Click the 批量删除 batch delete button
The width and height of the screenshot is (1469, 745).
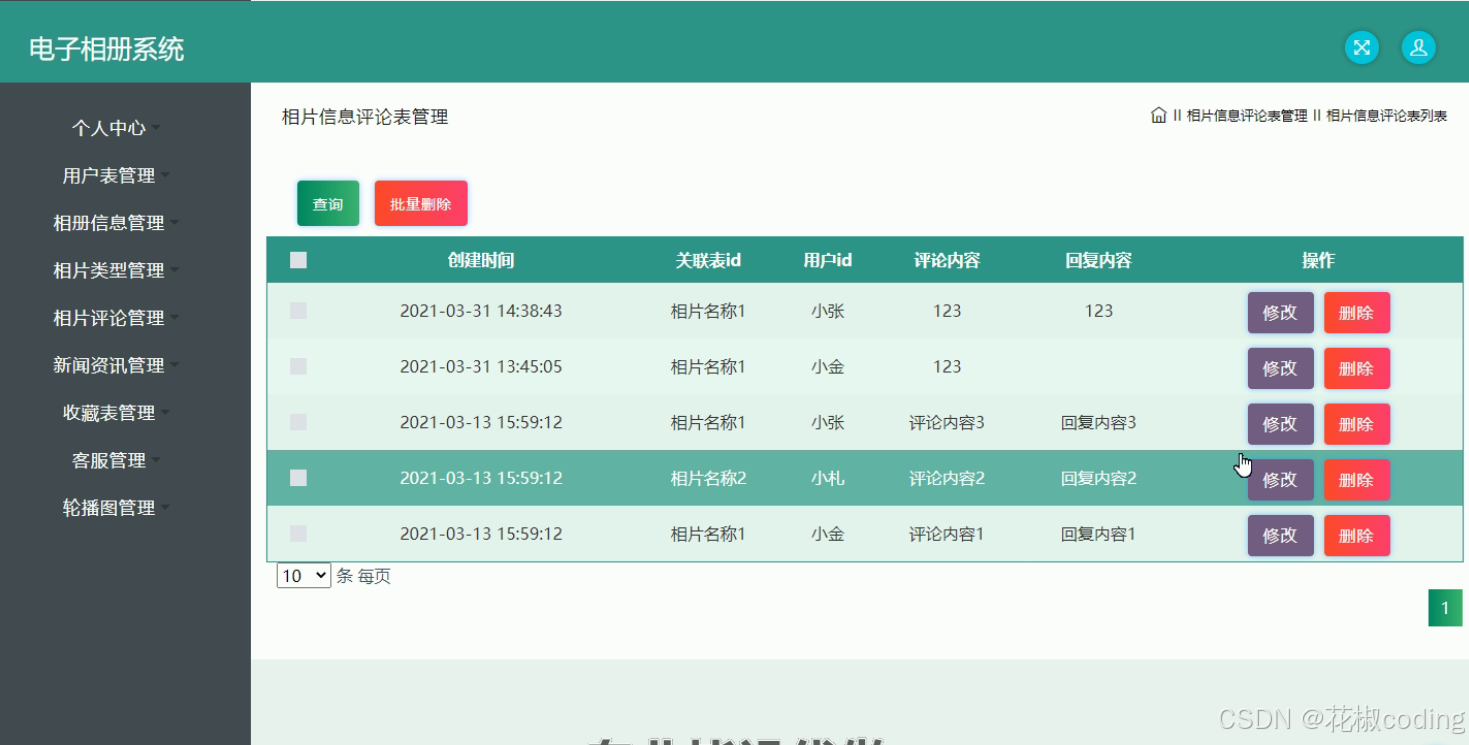coord(421,204)
